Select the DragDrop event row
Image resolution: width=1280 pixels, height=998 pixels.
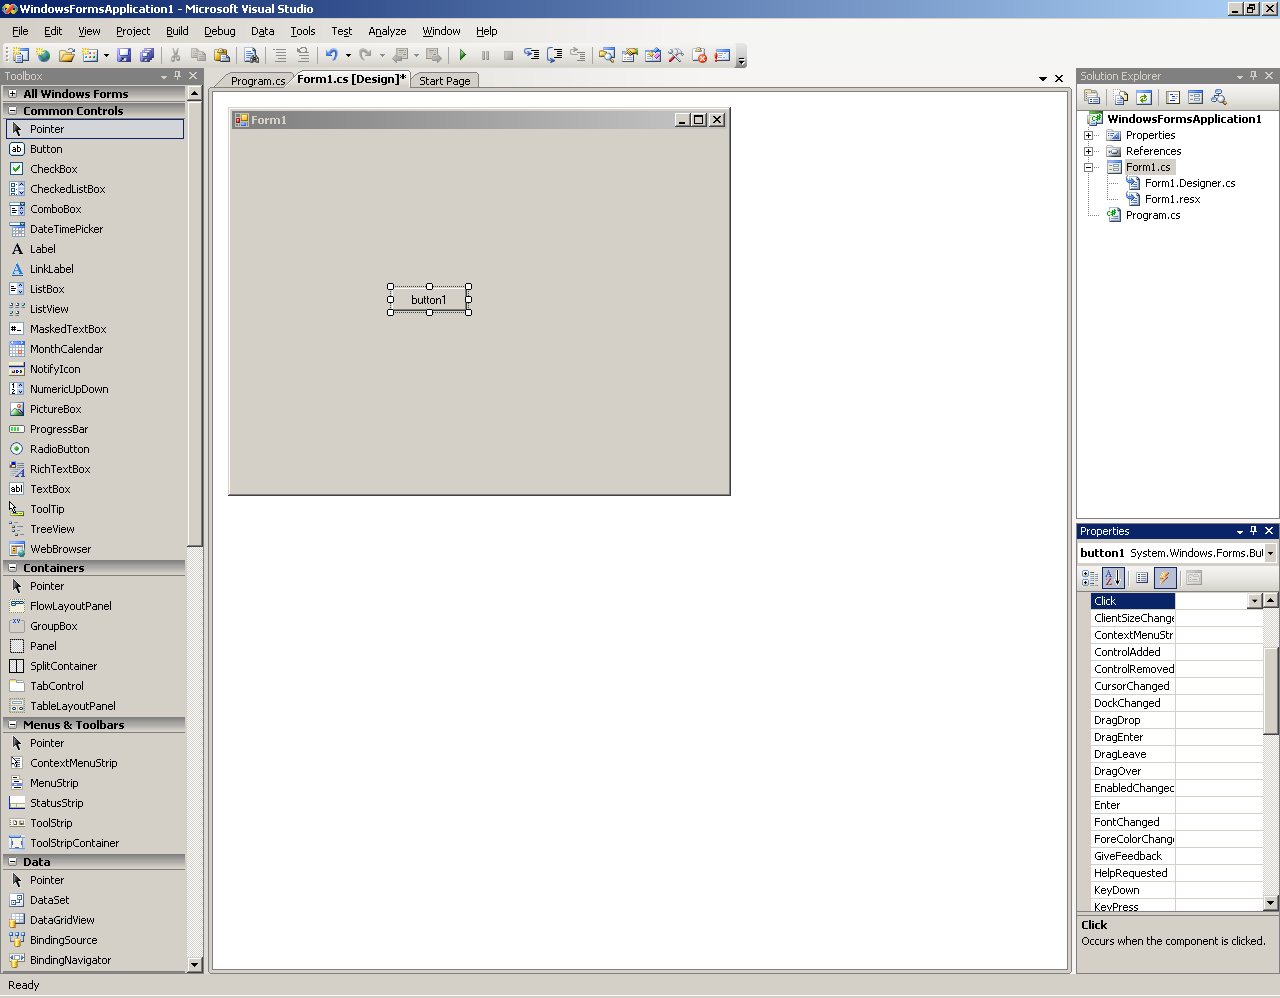1177,720
